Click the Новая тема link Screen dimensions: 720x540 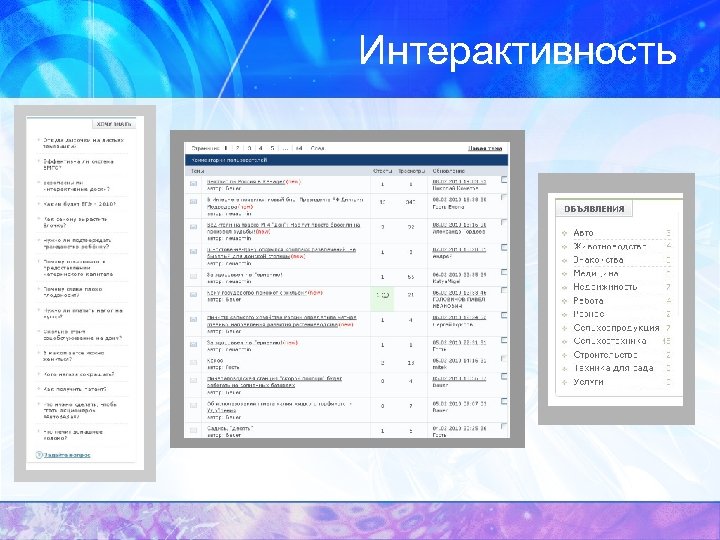click(485, 148)
